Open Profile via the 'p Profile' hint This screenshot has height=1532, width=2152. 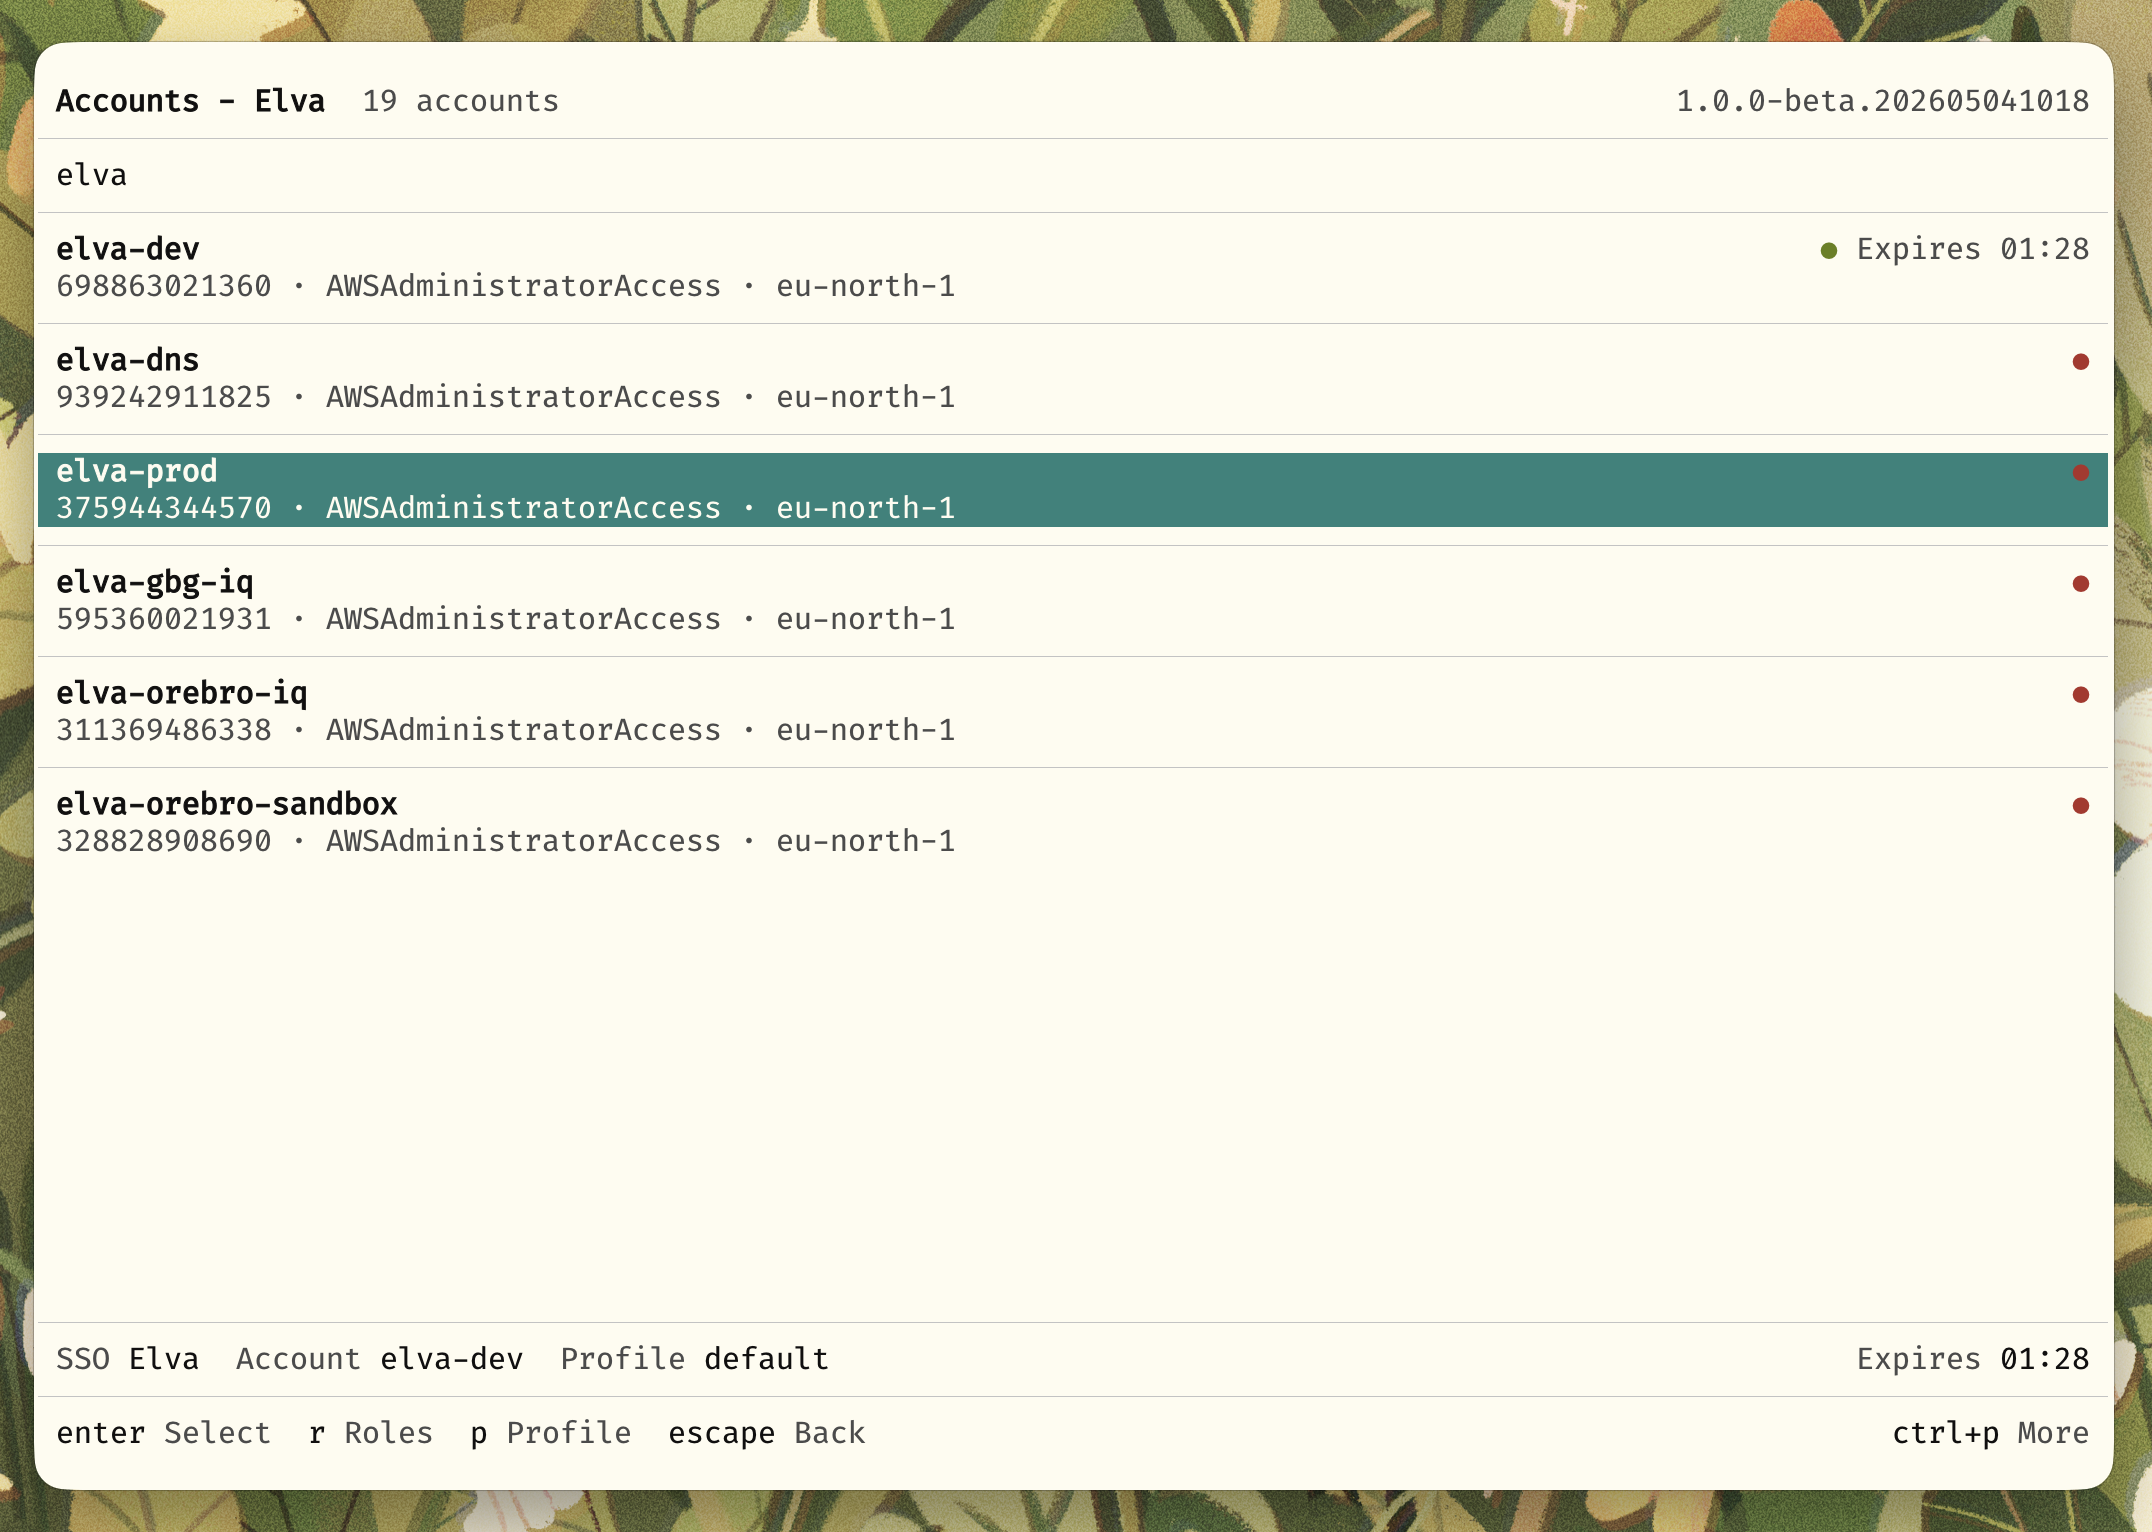(551, 1433)
